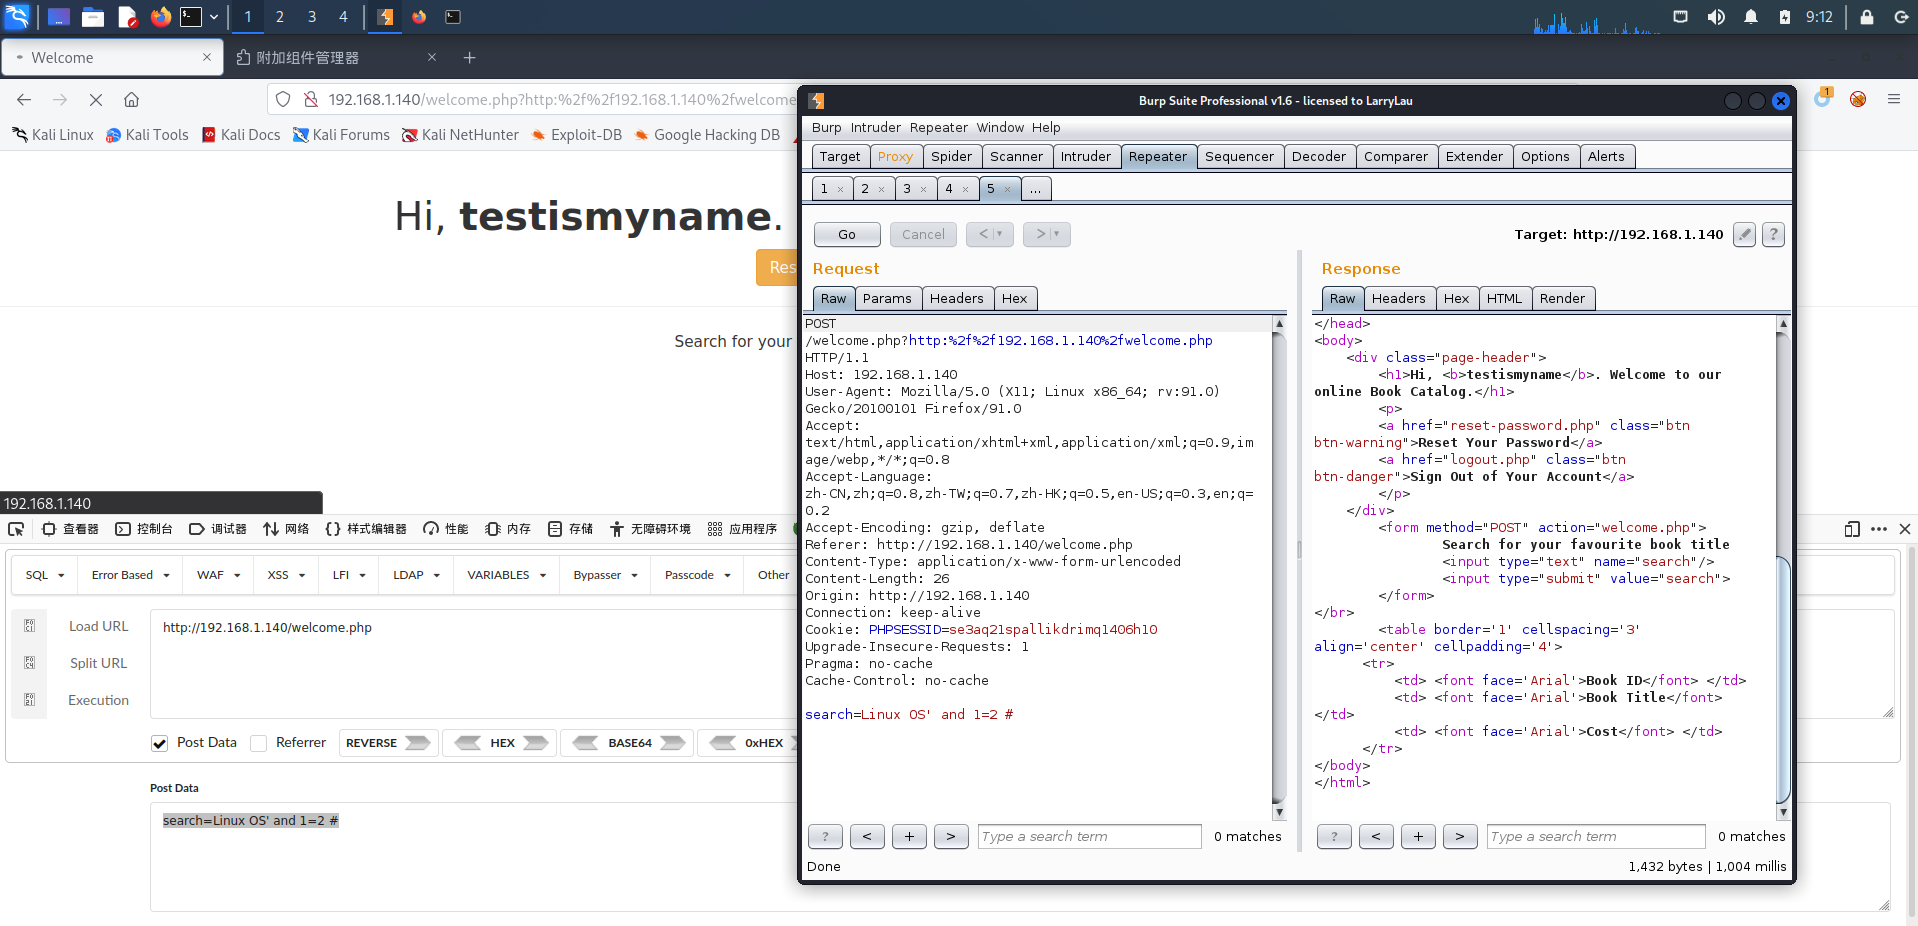1918x926 pixels.
Task: Click the browser home icon
Action: 131,99
